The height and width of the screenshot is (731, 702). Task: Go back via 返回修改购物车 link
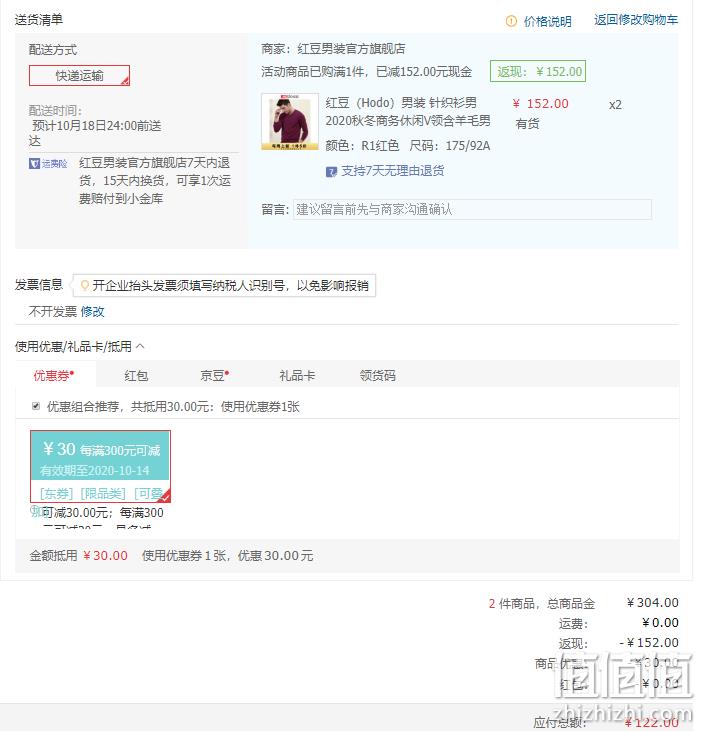[636, 20]
